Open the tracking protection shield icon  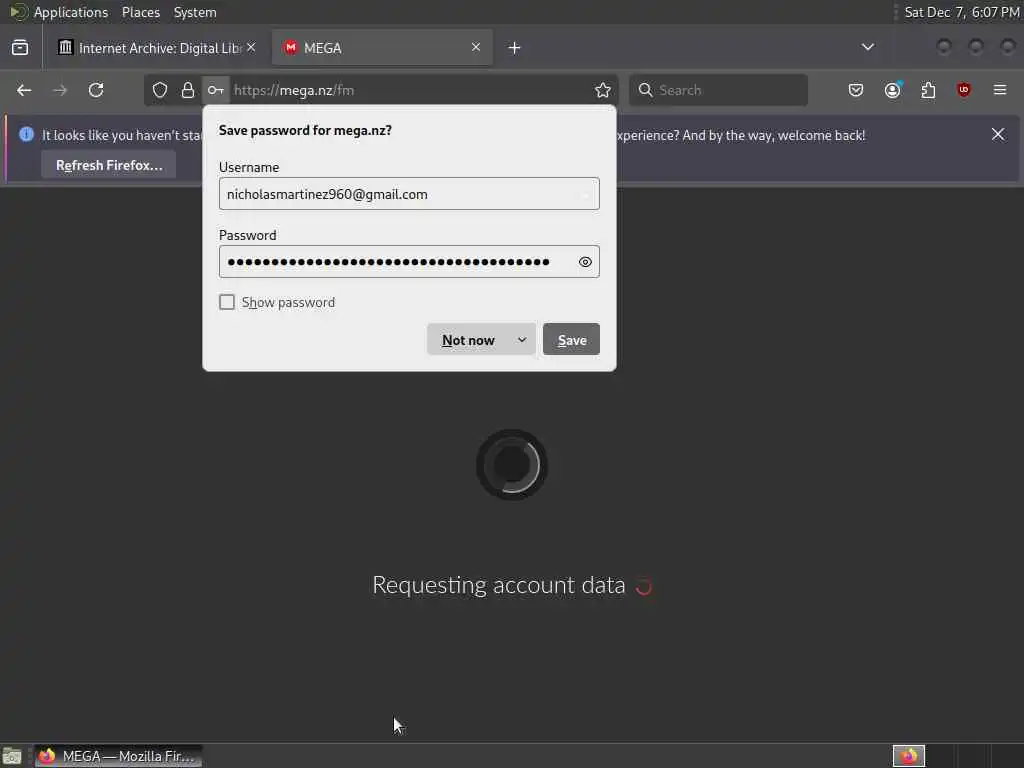pyautogui.click(x=160, y=90)
